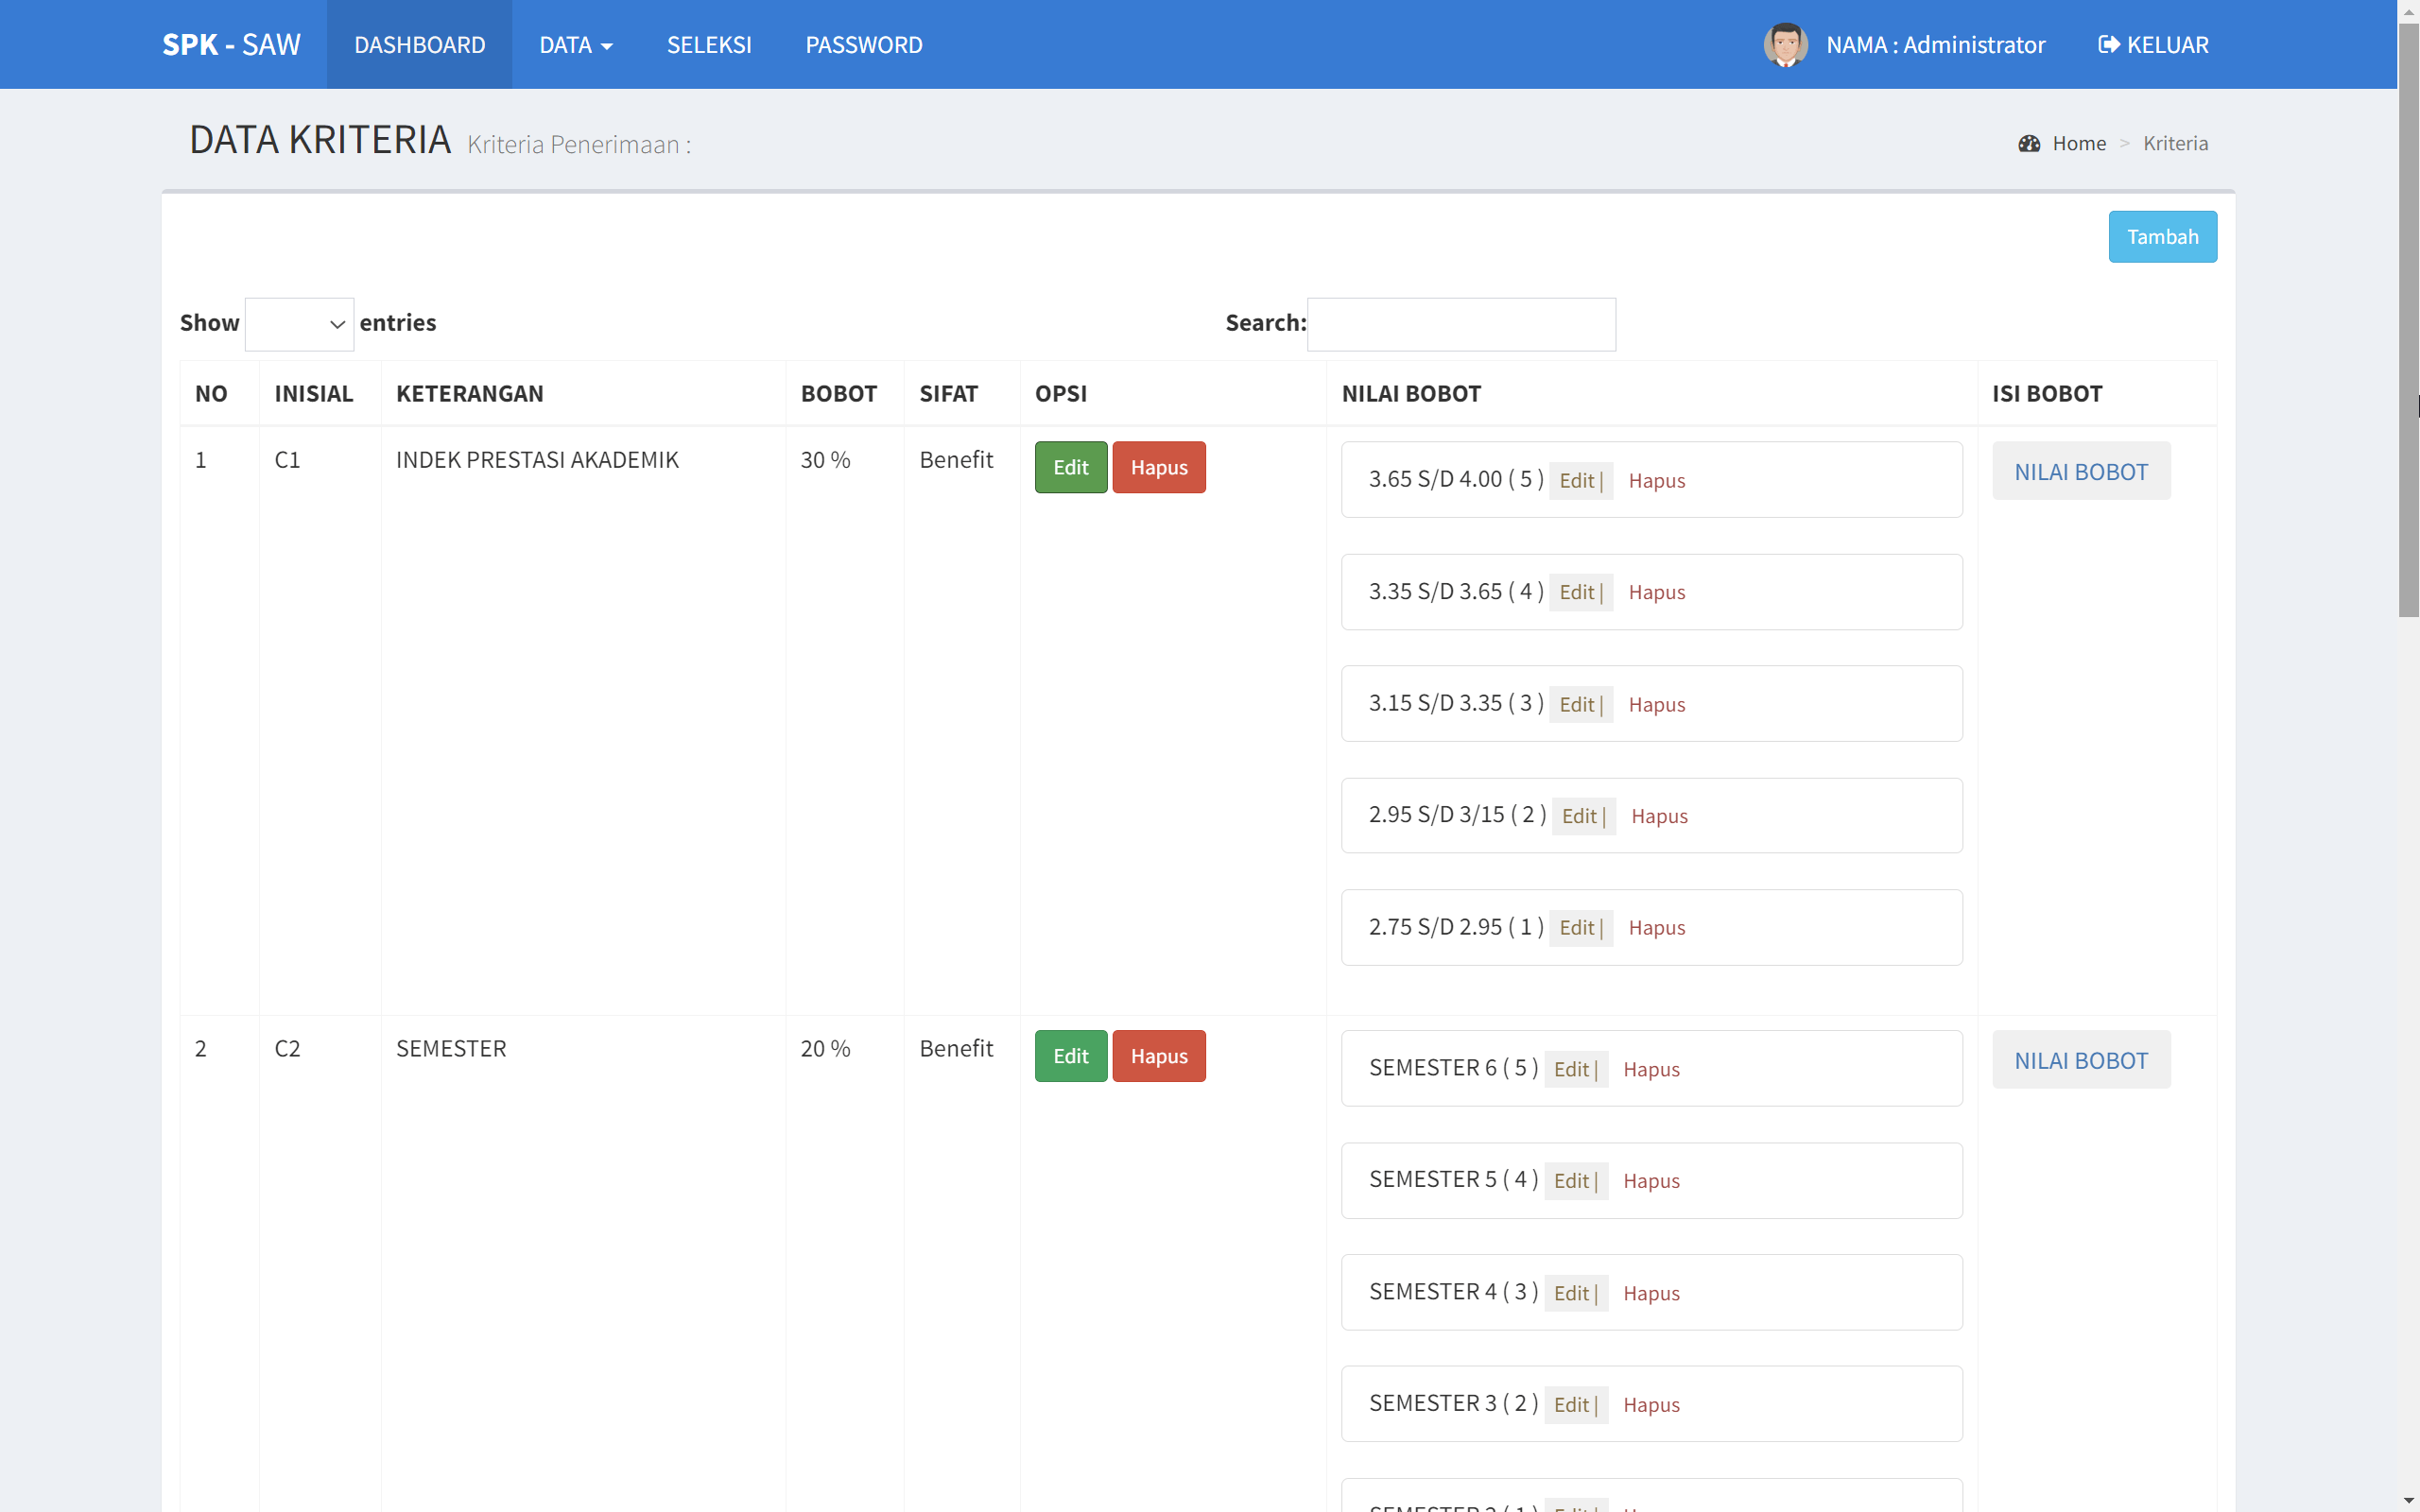Image resolution: width=2420 pixels, height=1512 pixels.
Task: Edit the SEMESTER 6 bobot value
Action: 1572,1068
